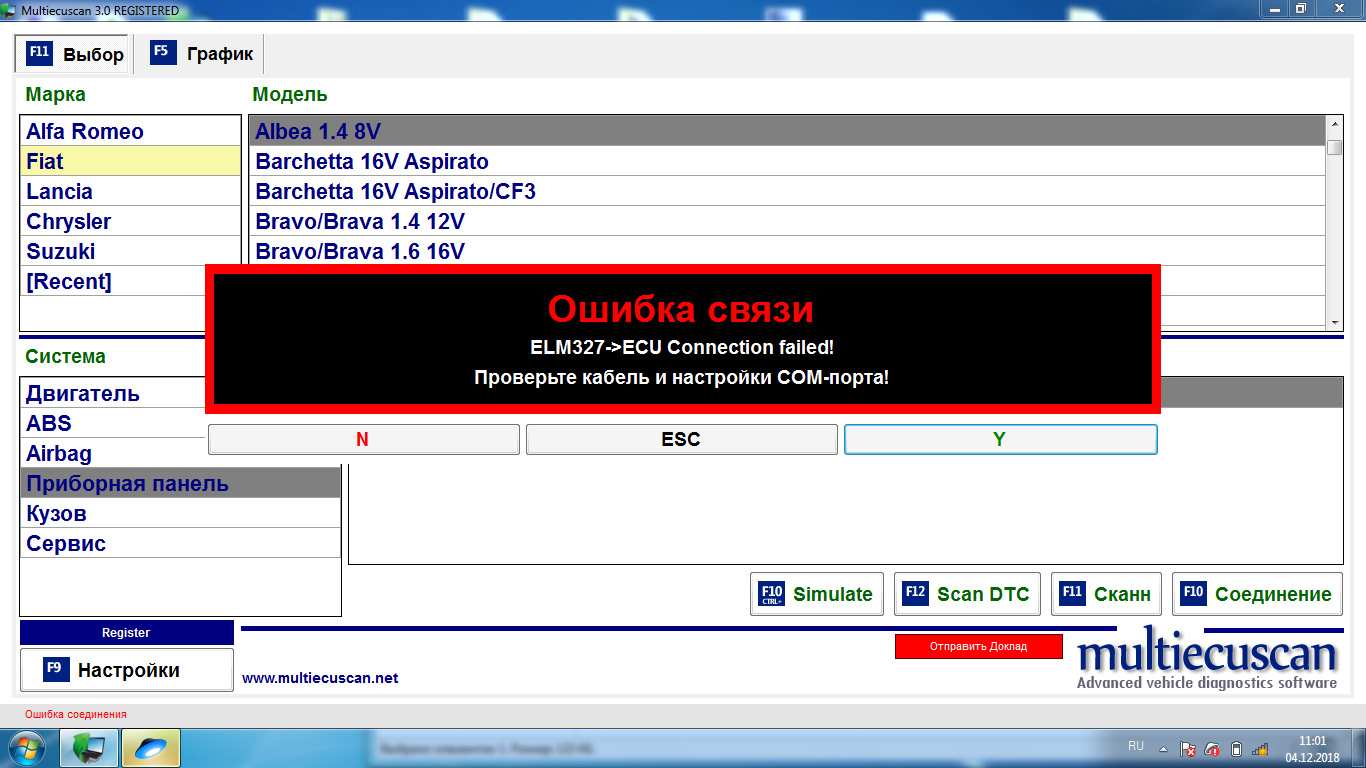Click the Отправить Доклад button

click(x=978, y=646)
